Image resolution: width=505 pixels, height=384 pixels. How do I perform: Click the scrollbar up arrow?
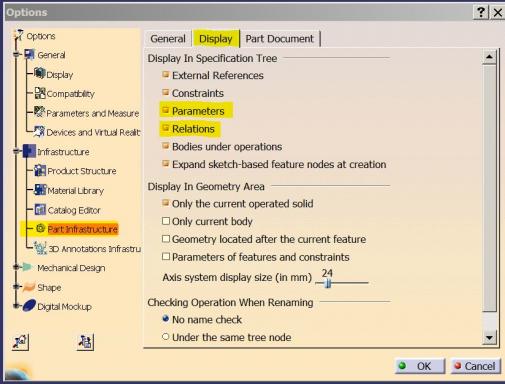click(489, 57)
